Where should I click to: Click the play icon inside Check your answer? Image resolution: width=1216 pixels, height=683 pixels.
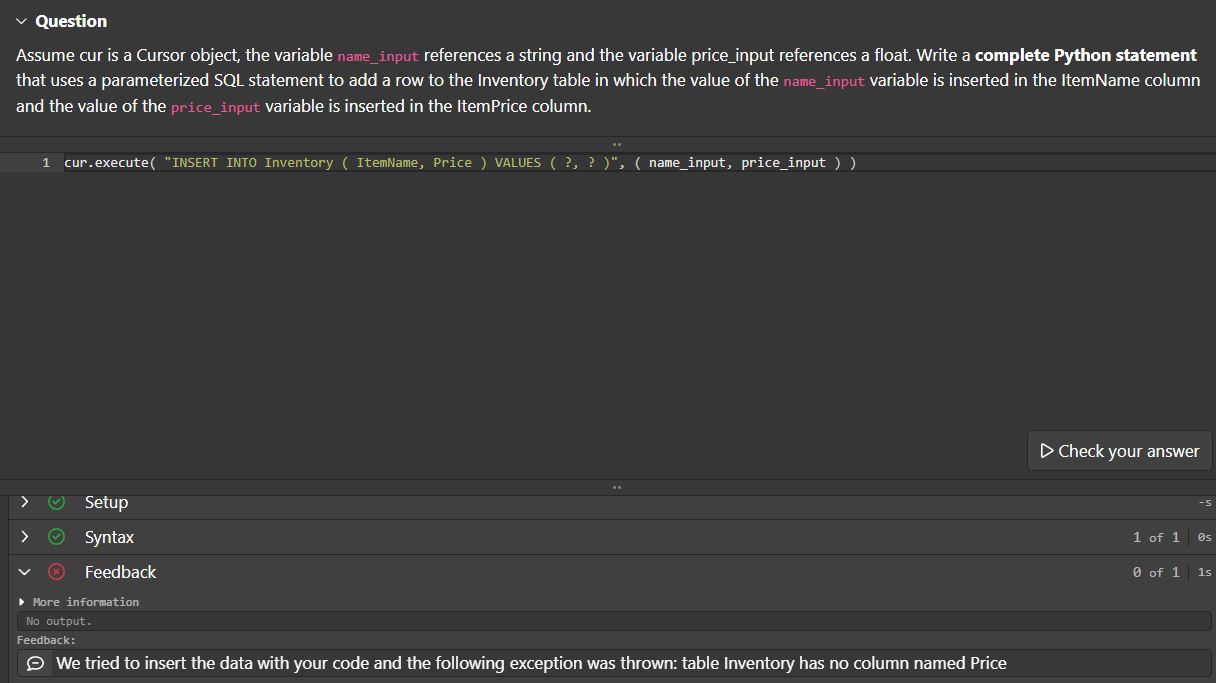click(1045, 450)
